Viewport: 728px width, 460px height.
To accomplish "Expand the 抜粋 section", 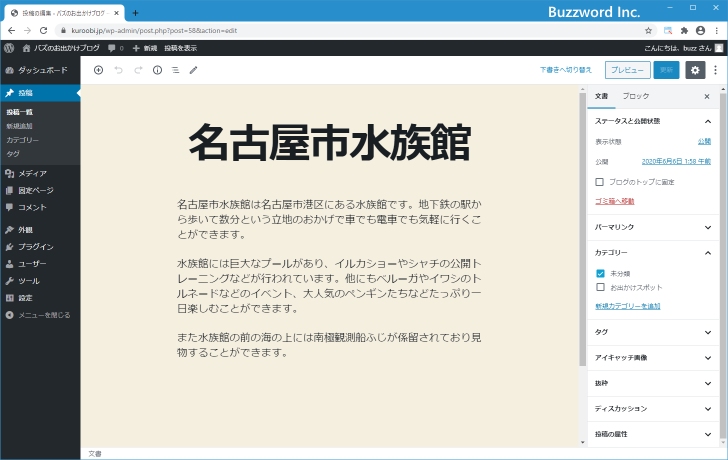I will 653,383.
